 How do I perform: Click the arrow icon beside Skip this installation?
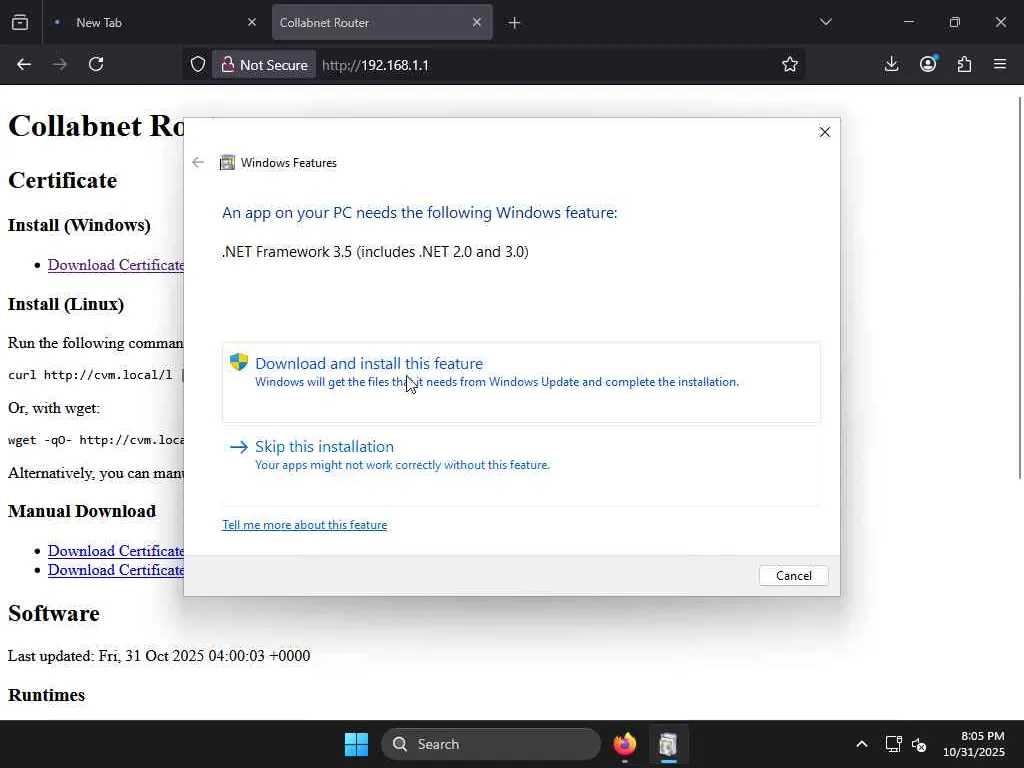(239, 447)
